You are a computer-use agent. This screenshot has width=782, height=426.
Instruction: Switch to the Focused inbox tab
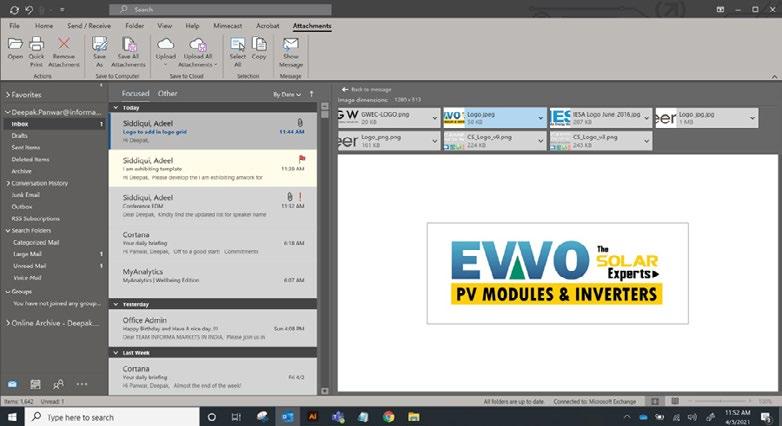pyautogui.click(x=135, y=93)
